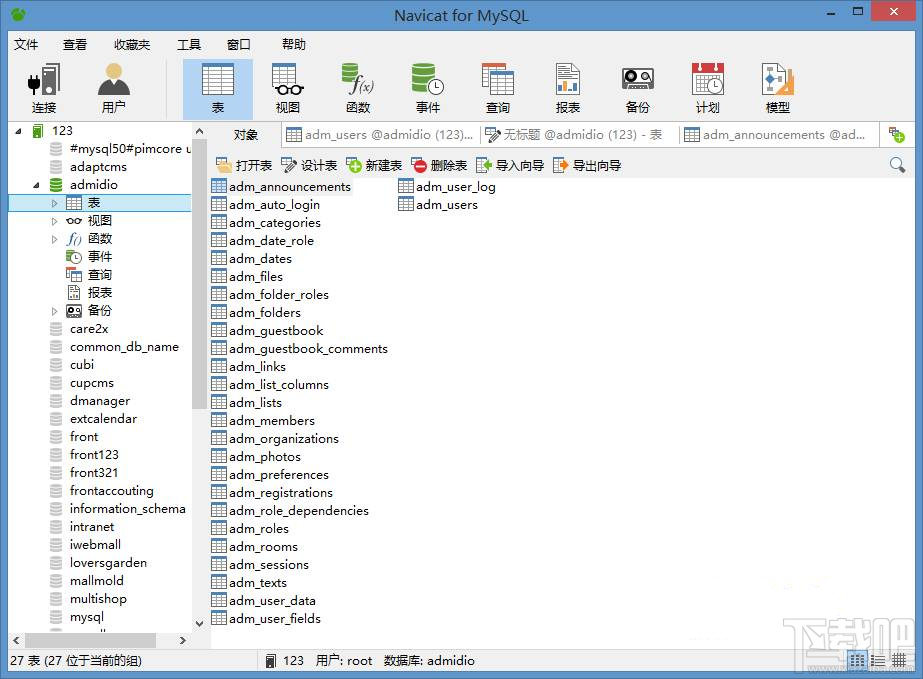Open the 事件 (Event) toolbar icon
This screenshot has width=923, height=679.
coord(427,89)
